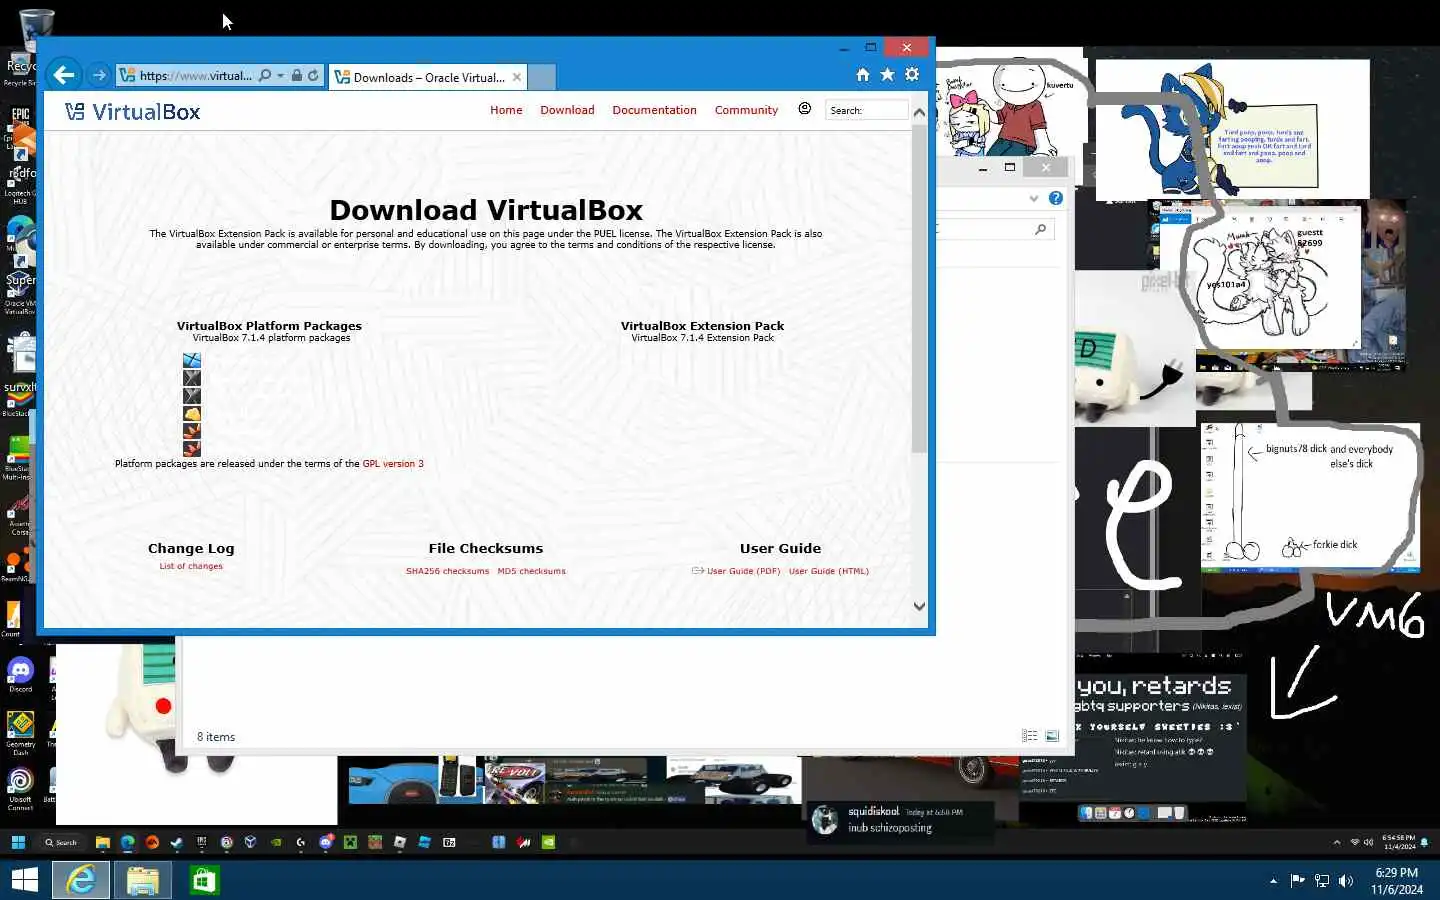The height and width of the screenshot is (900, 1440).
Task: Open the Download menu item
Action: click(567, 110)
